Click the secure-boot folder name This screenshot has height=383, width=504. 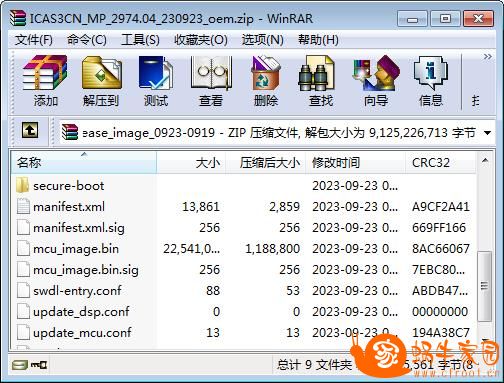coord(69,186)
